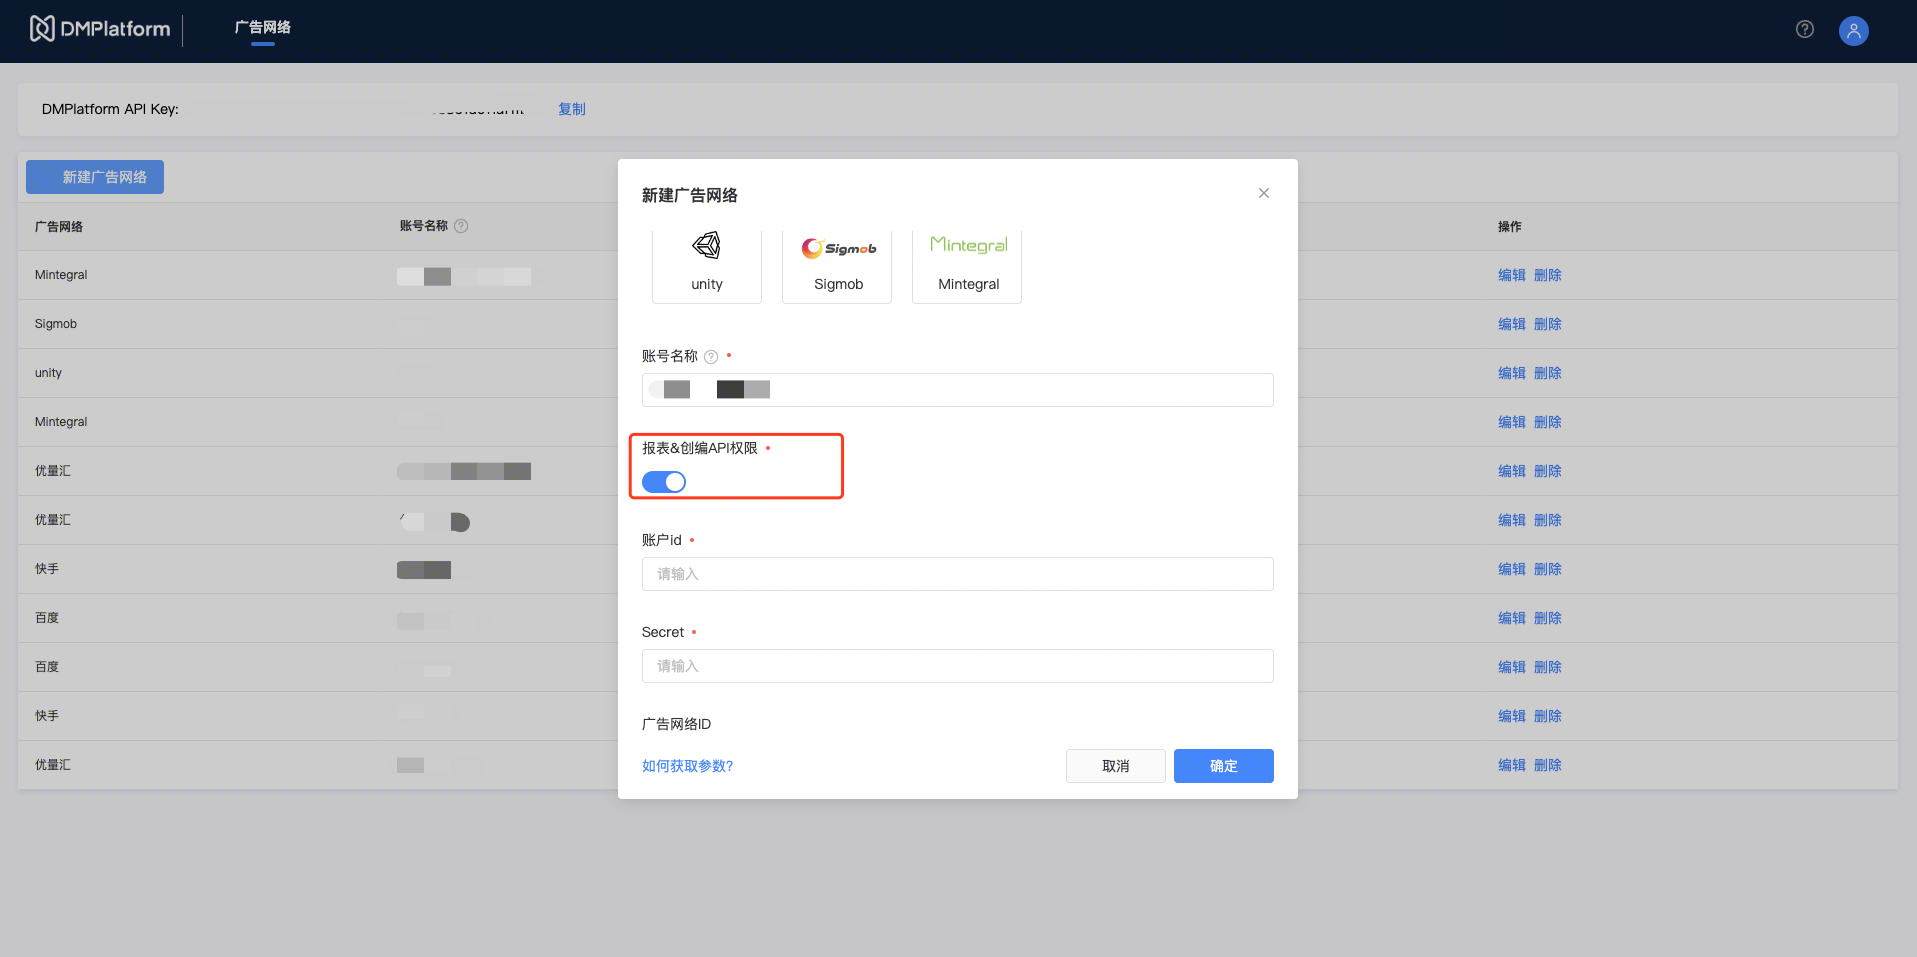Image resolution: width=1917 pixels, height=957 pixels.
Task: Close the 新建广告网络 dialog
Action: 1263,193
